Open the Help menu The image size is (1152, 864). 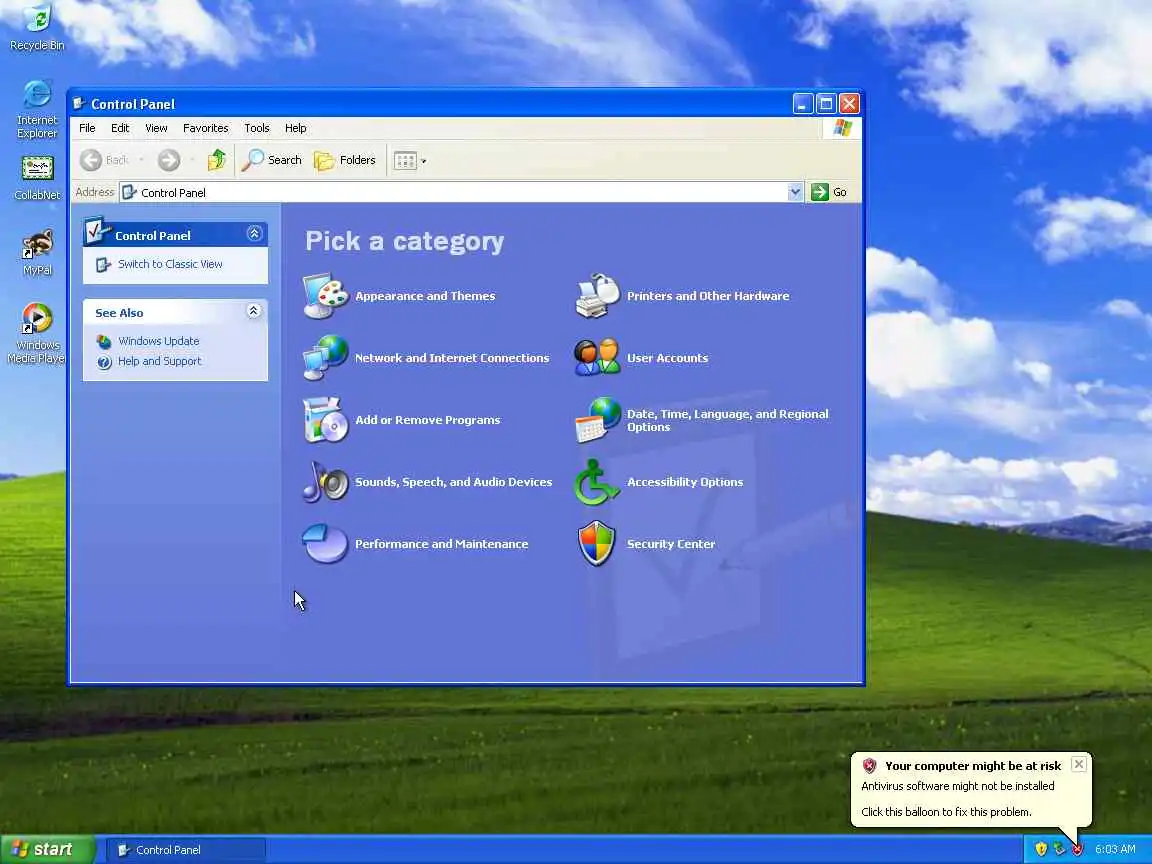click(x=295, y=128)
